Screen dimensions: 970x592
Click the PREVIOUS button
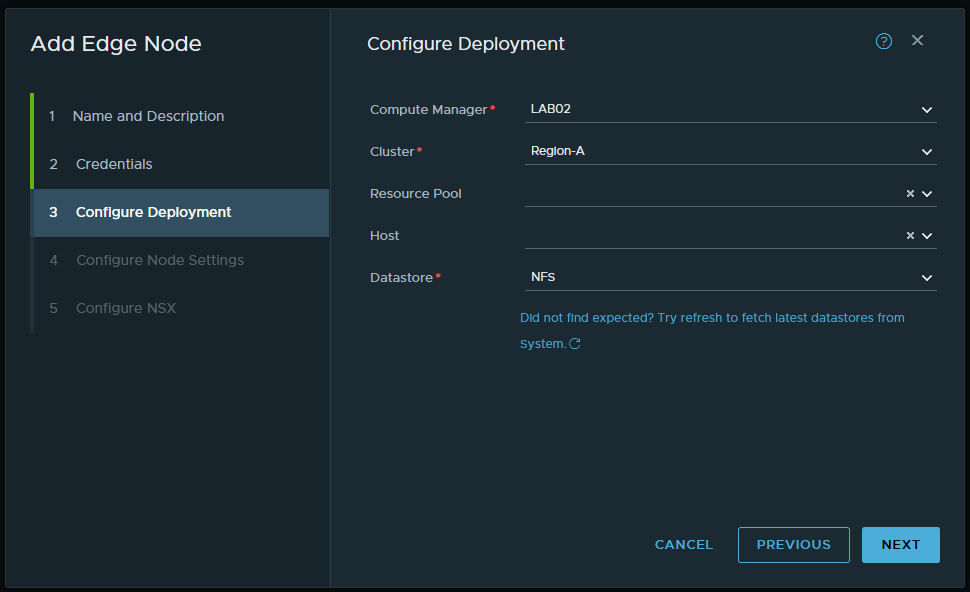793,545
